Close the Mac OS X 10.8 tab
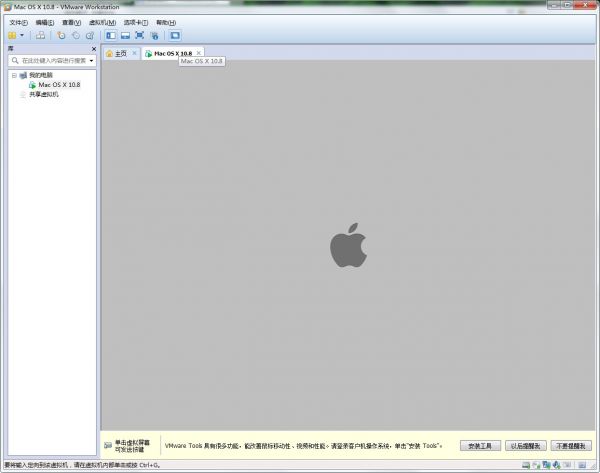Viewport: 600px width, 473px height. tap(198, 53)
